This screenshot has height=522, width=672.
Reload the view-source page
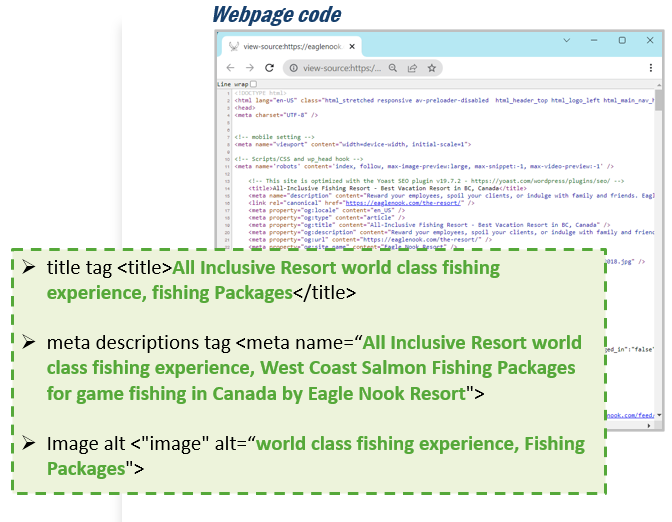click(x=269, y=68)
